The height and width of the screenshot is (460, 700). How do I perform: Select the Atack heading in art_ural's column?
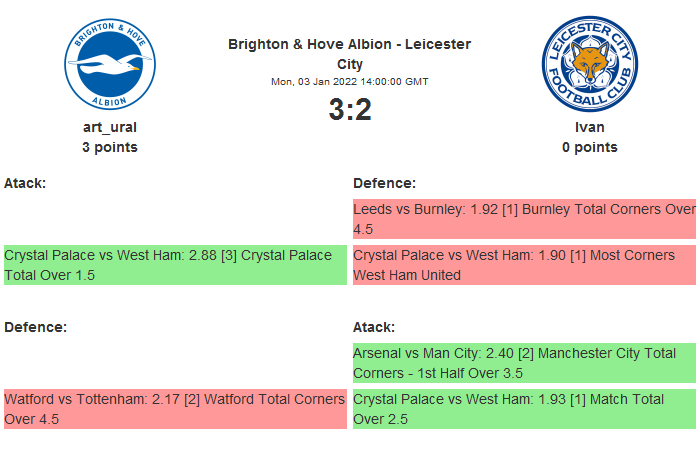[25, 184]
